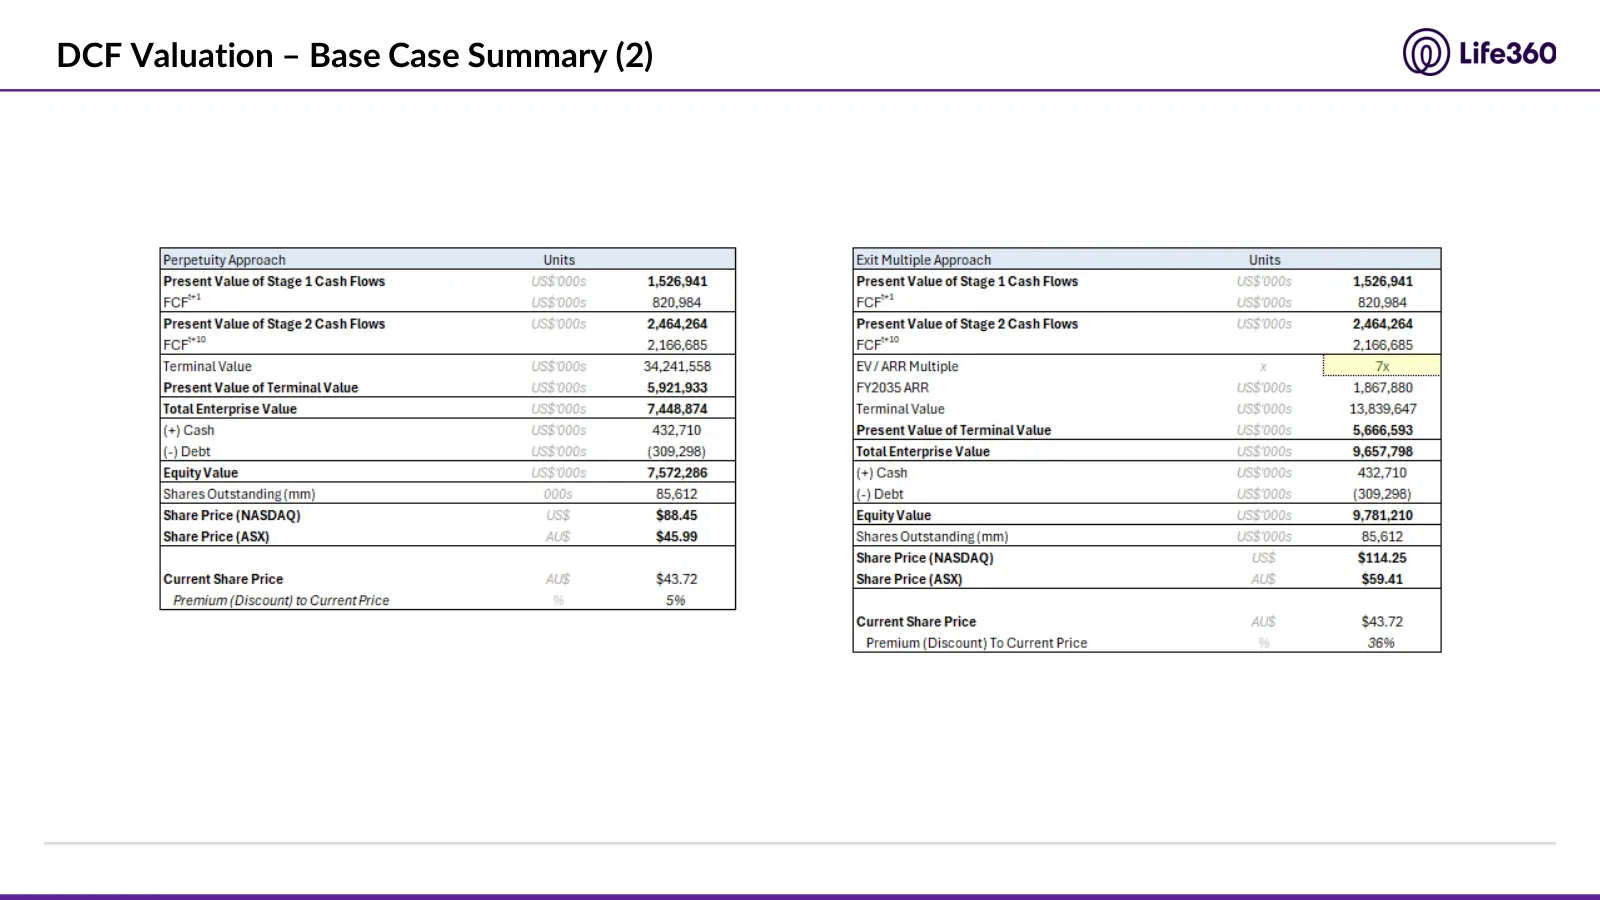Select Exit Multiple Equity Value 9,781,210
This screenshot has height=900, width=1600.
(x=1383, y=515)
